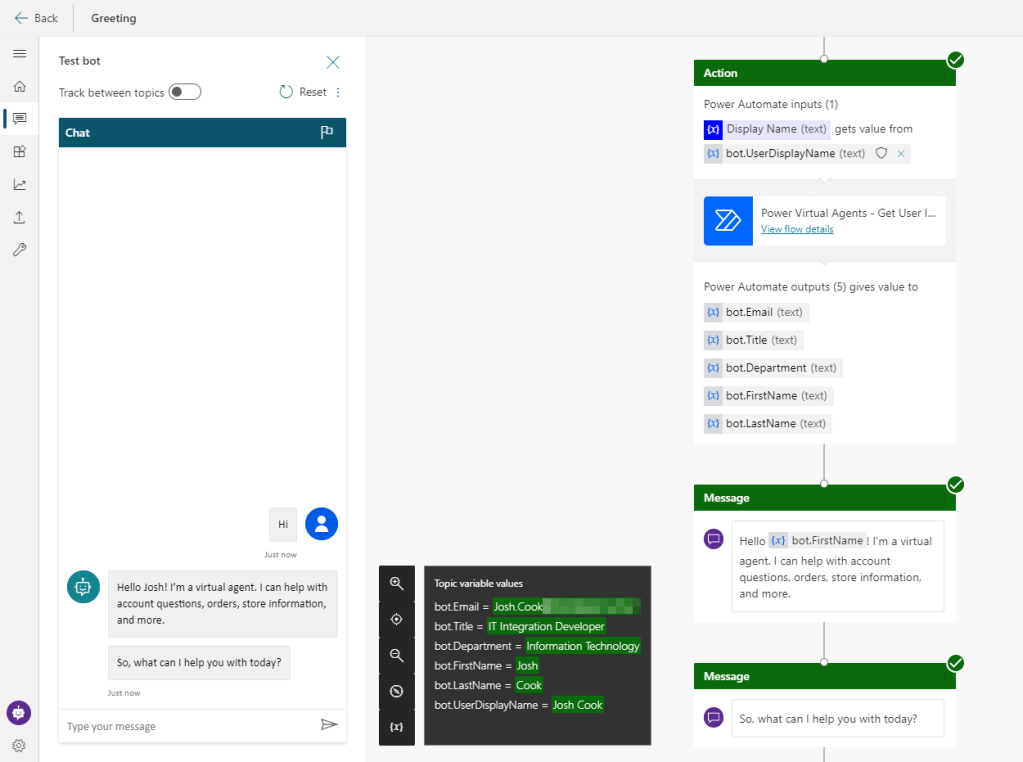Zoom out on the authoring canvas

tap(396, 655)
